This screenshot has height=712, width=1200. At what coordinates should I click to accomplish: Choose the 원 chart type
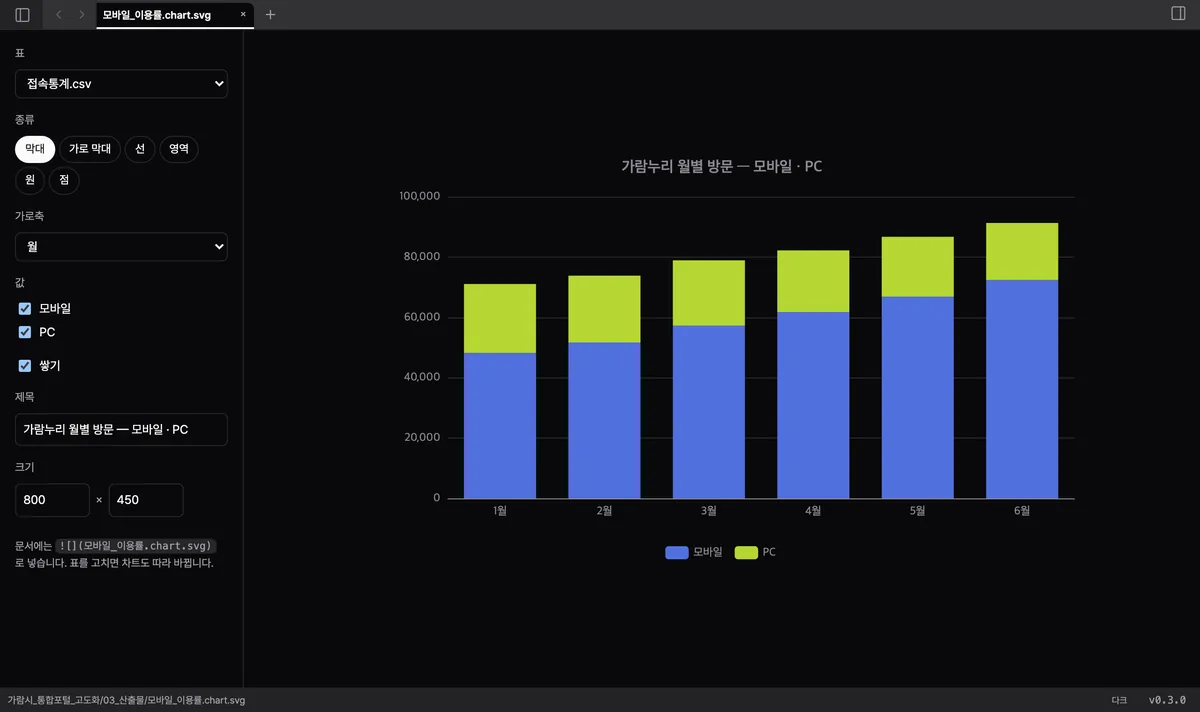point(30,180)
